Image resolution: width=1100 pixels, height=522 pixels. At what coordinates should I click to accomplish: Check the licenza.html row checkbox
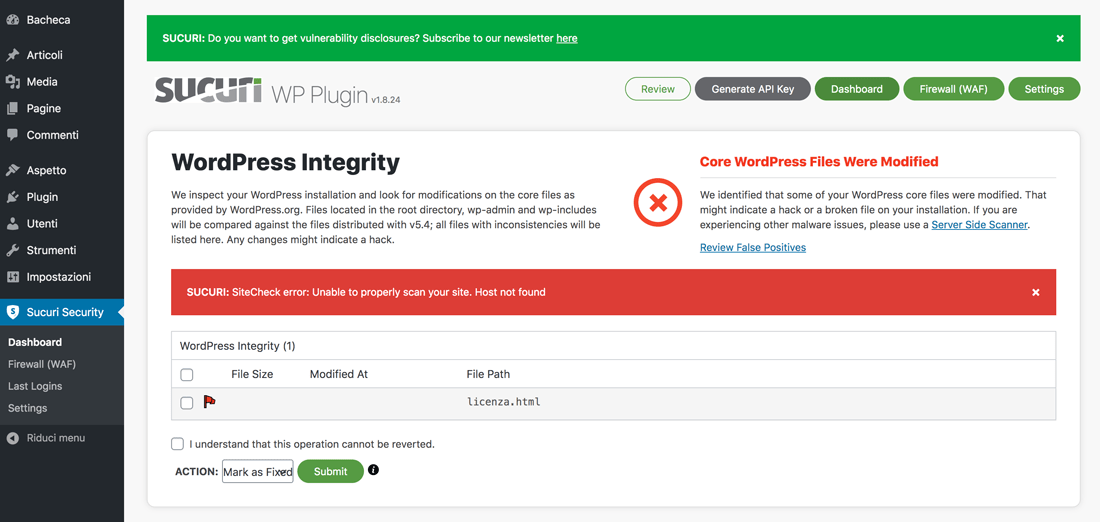point(187,403)
